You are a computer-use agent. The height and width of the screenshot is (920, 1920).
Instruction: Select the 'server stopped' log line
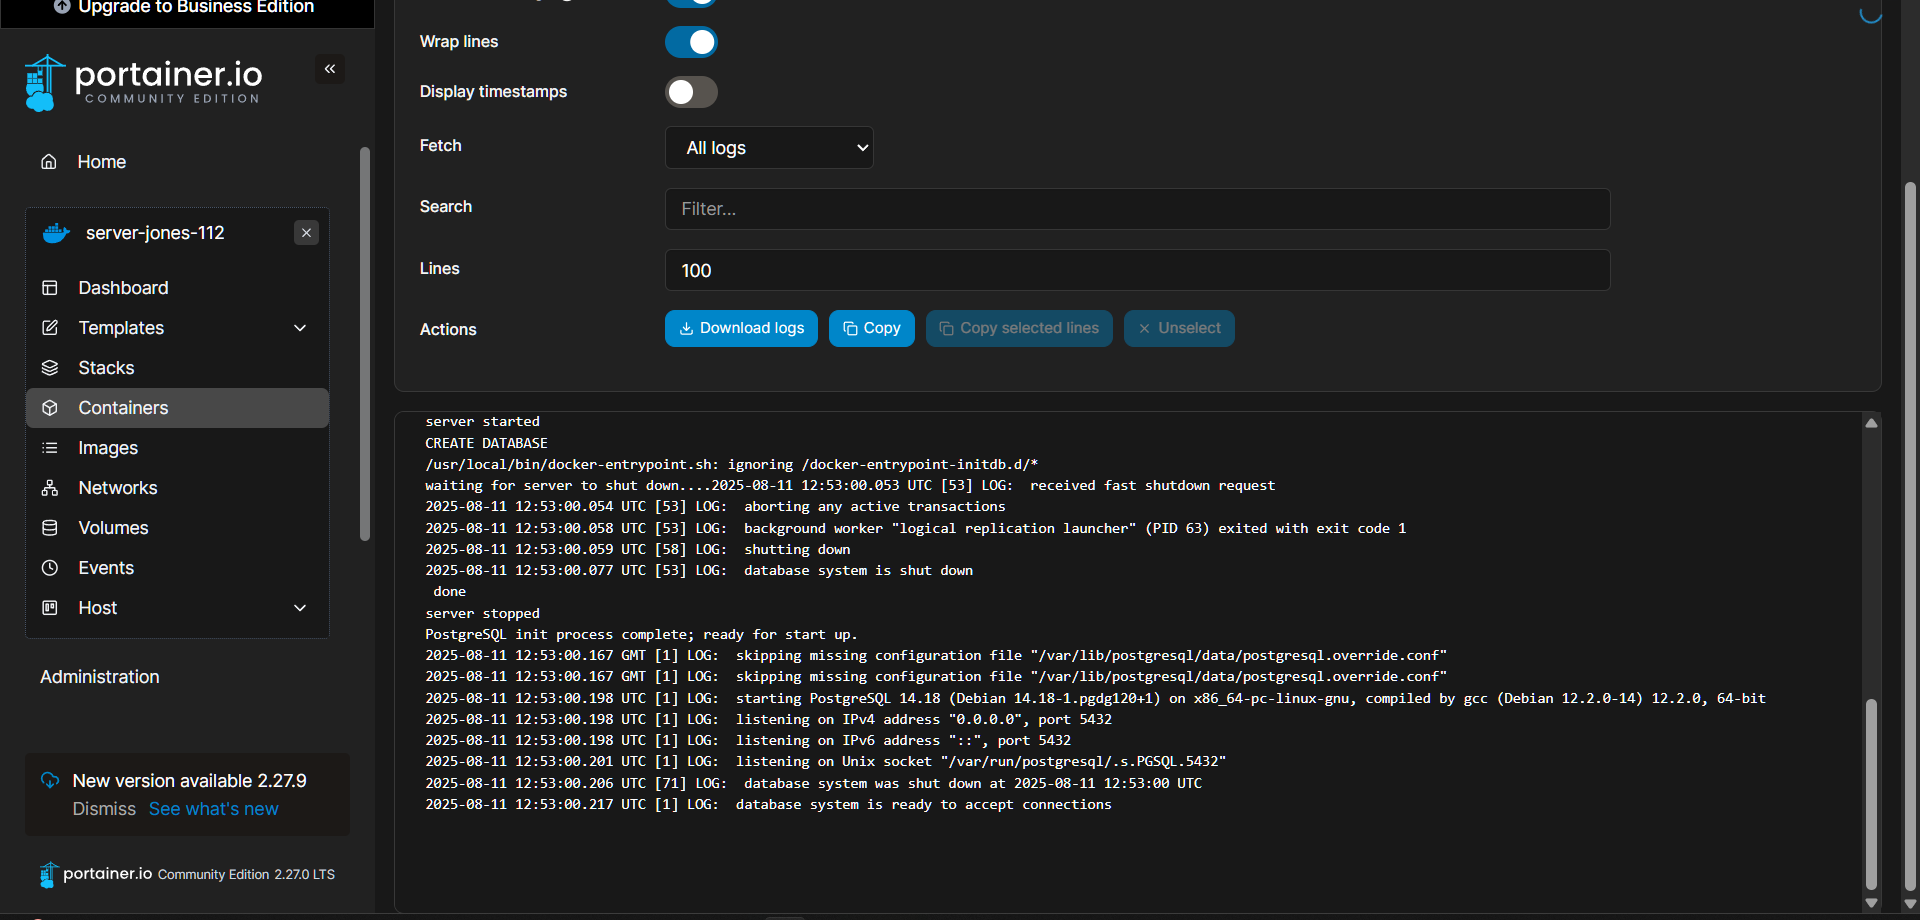[x=482, y=613]
